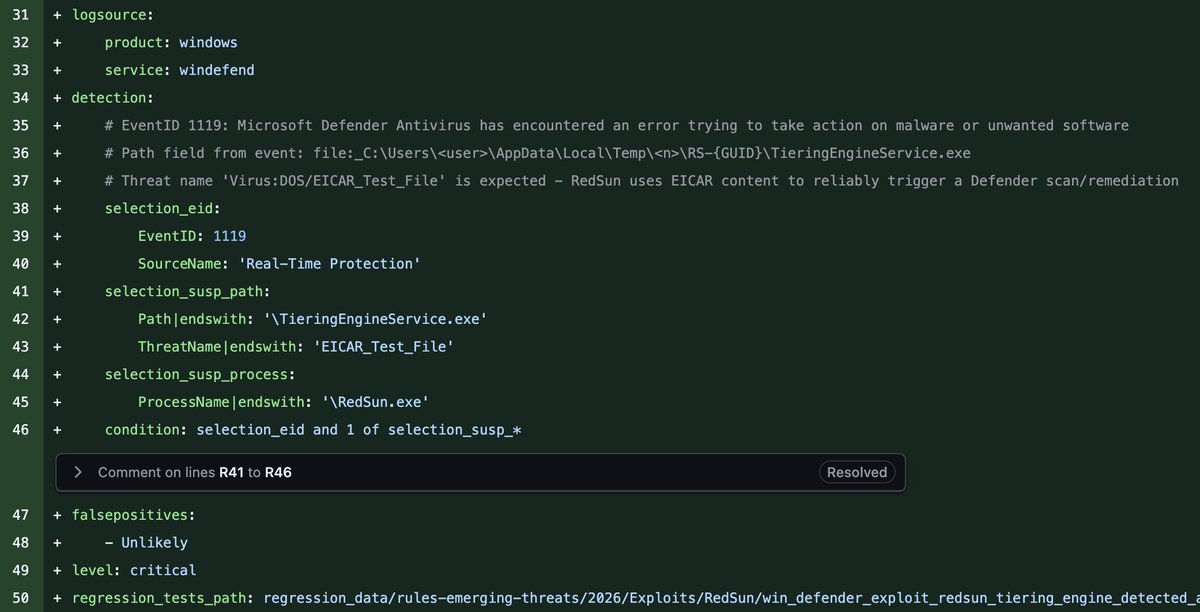The width and height of the screenshot is (1200, 612).
Task: Click the 'selection_susp_path:' key
Action: pyautogui.click(x=187, y=291)
